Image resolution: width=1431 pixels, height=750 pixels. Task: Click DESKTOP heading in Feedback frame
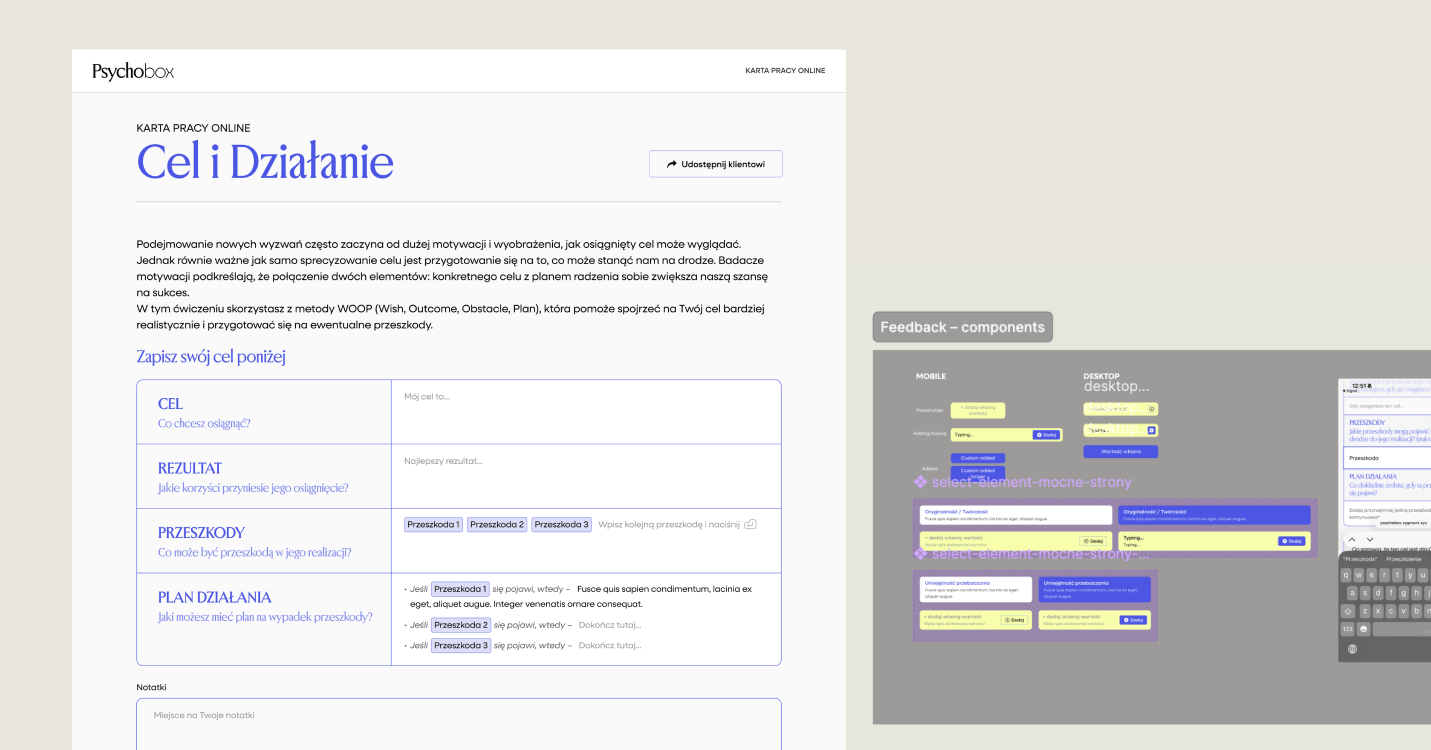tap(1102, 376)
